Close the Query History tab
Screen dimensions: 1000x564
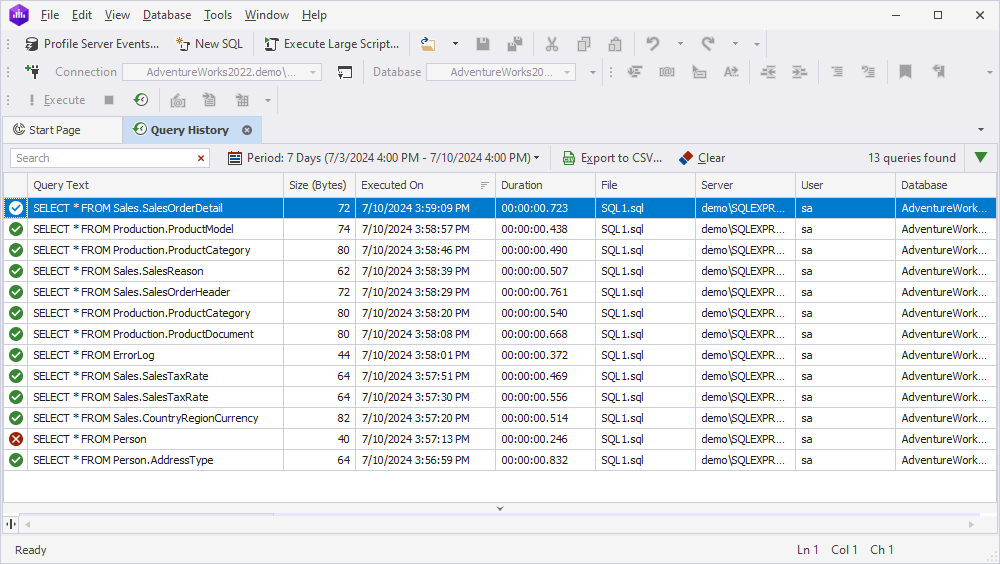pos(247,130)
